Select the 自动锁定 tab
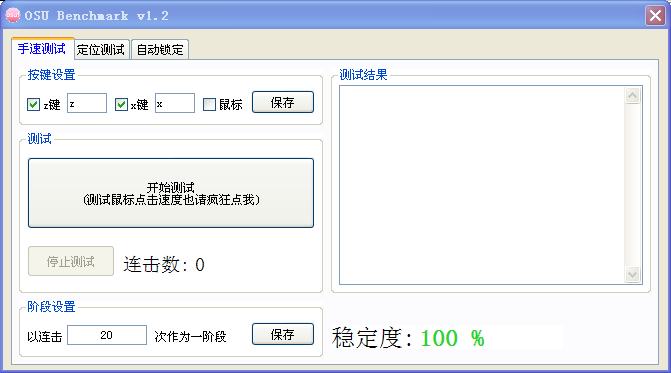Image resolution: width=671 pixels, height=373 pixels. point(160,50)
